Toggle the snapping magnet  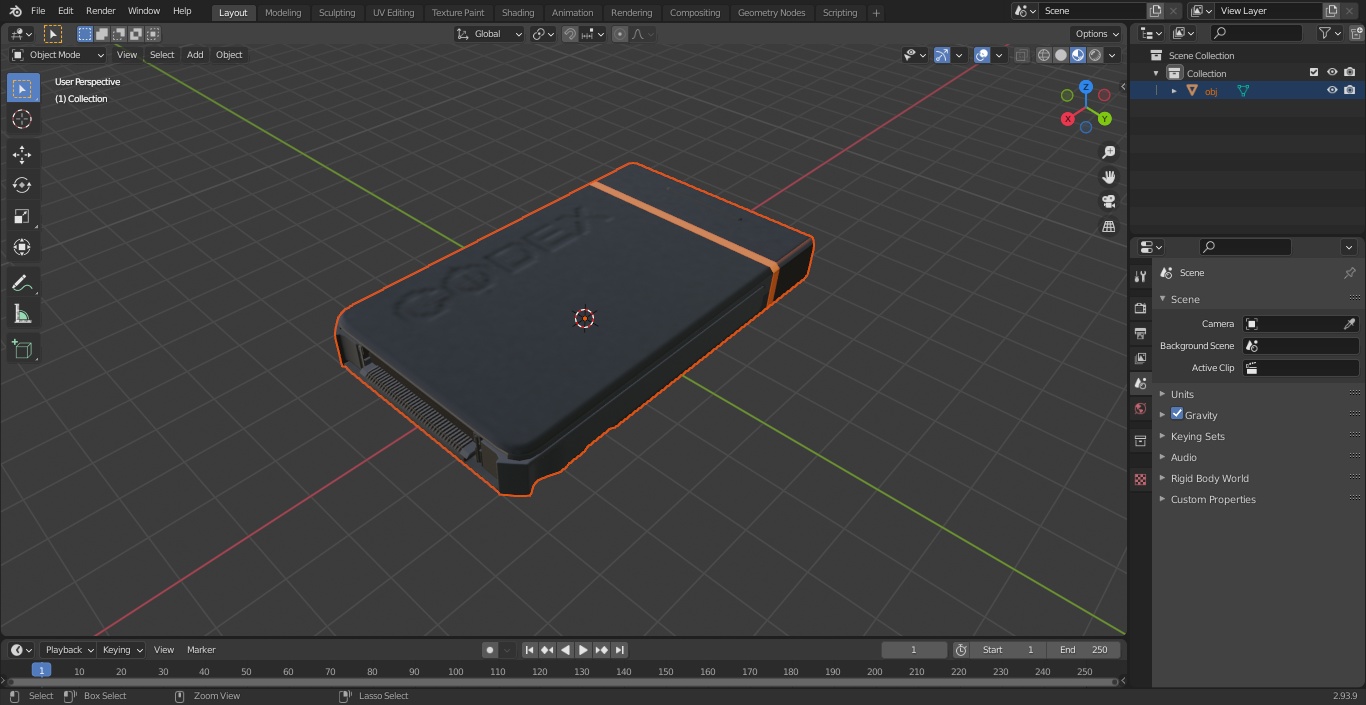[570, 34]
